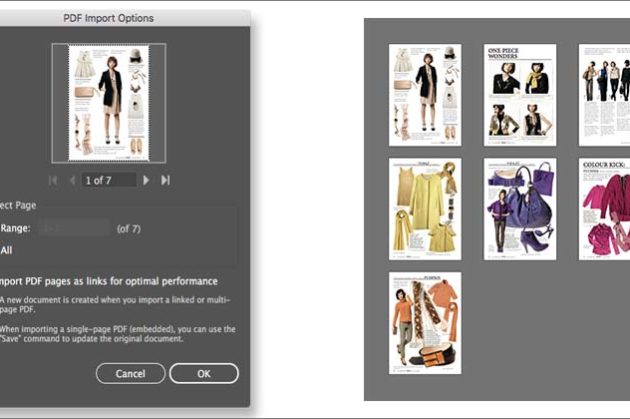Select the 'Colour Kick' page artboard
This screenshot has width=630, height=419.
coord(604,208)
